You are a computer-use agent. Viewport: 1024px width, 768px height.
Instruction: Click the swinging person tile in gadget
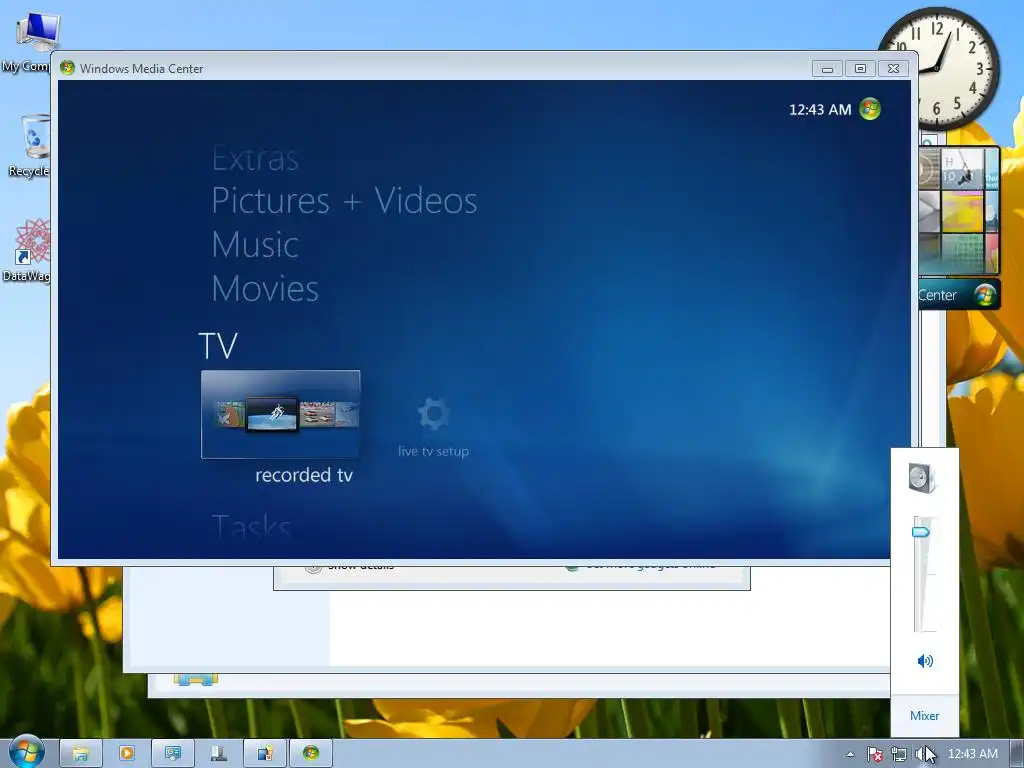click(962, 168)
